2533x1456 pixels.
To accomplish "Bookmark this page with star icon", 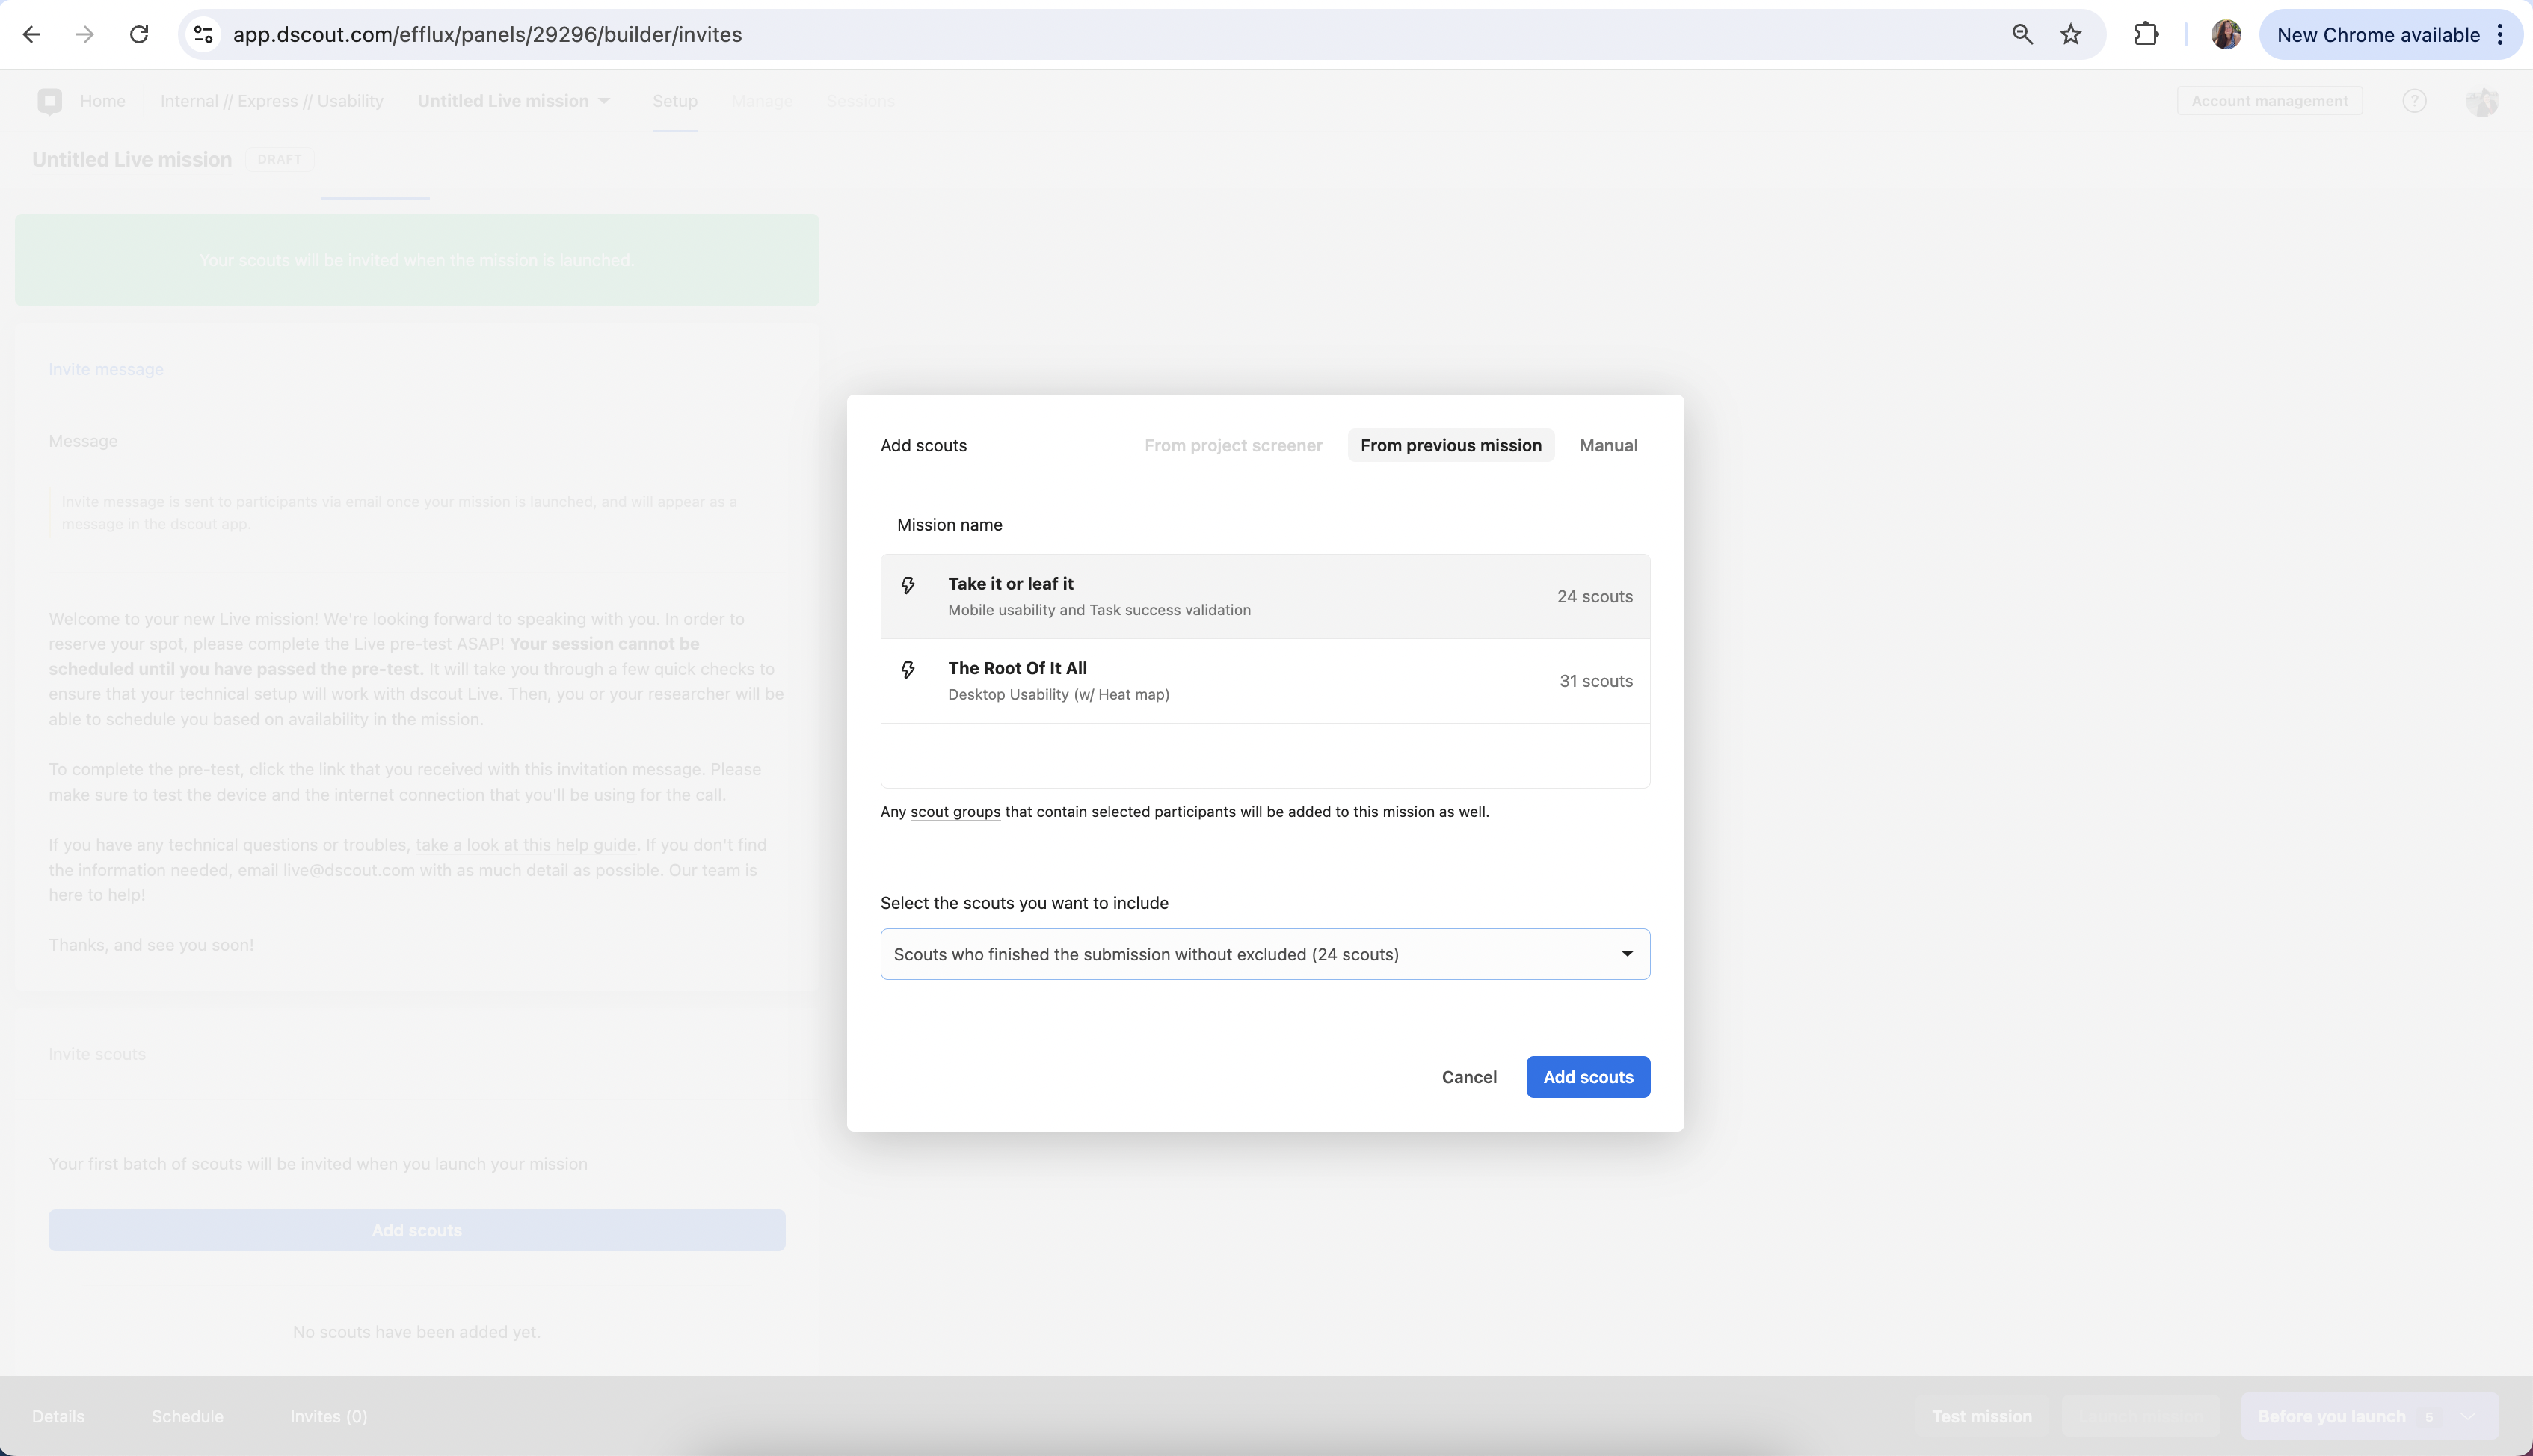I will pyautogui.click(x=2071, y=35).
